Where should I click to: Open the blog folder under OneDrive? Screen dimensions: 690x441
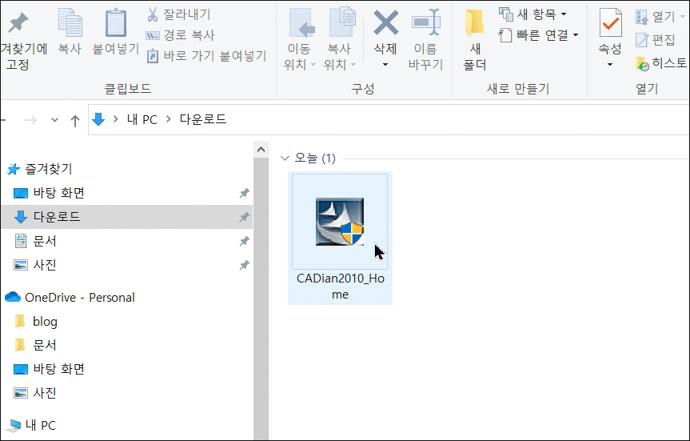click(36, 321)
